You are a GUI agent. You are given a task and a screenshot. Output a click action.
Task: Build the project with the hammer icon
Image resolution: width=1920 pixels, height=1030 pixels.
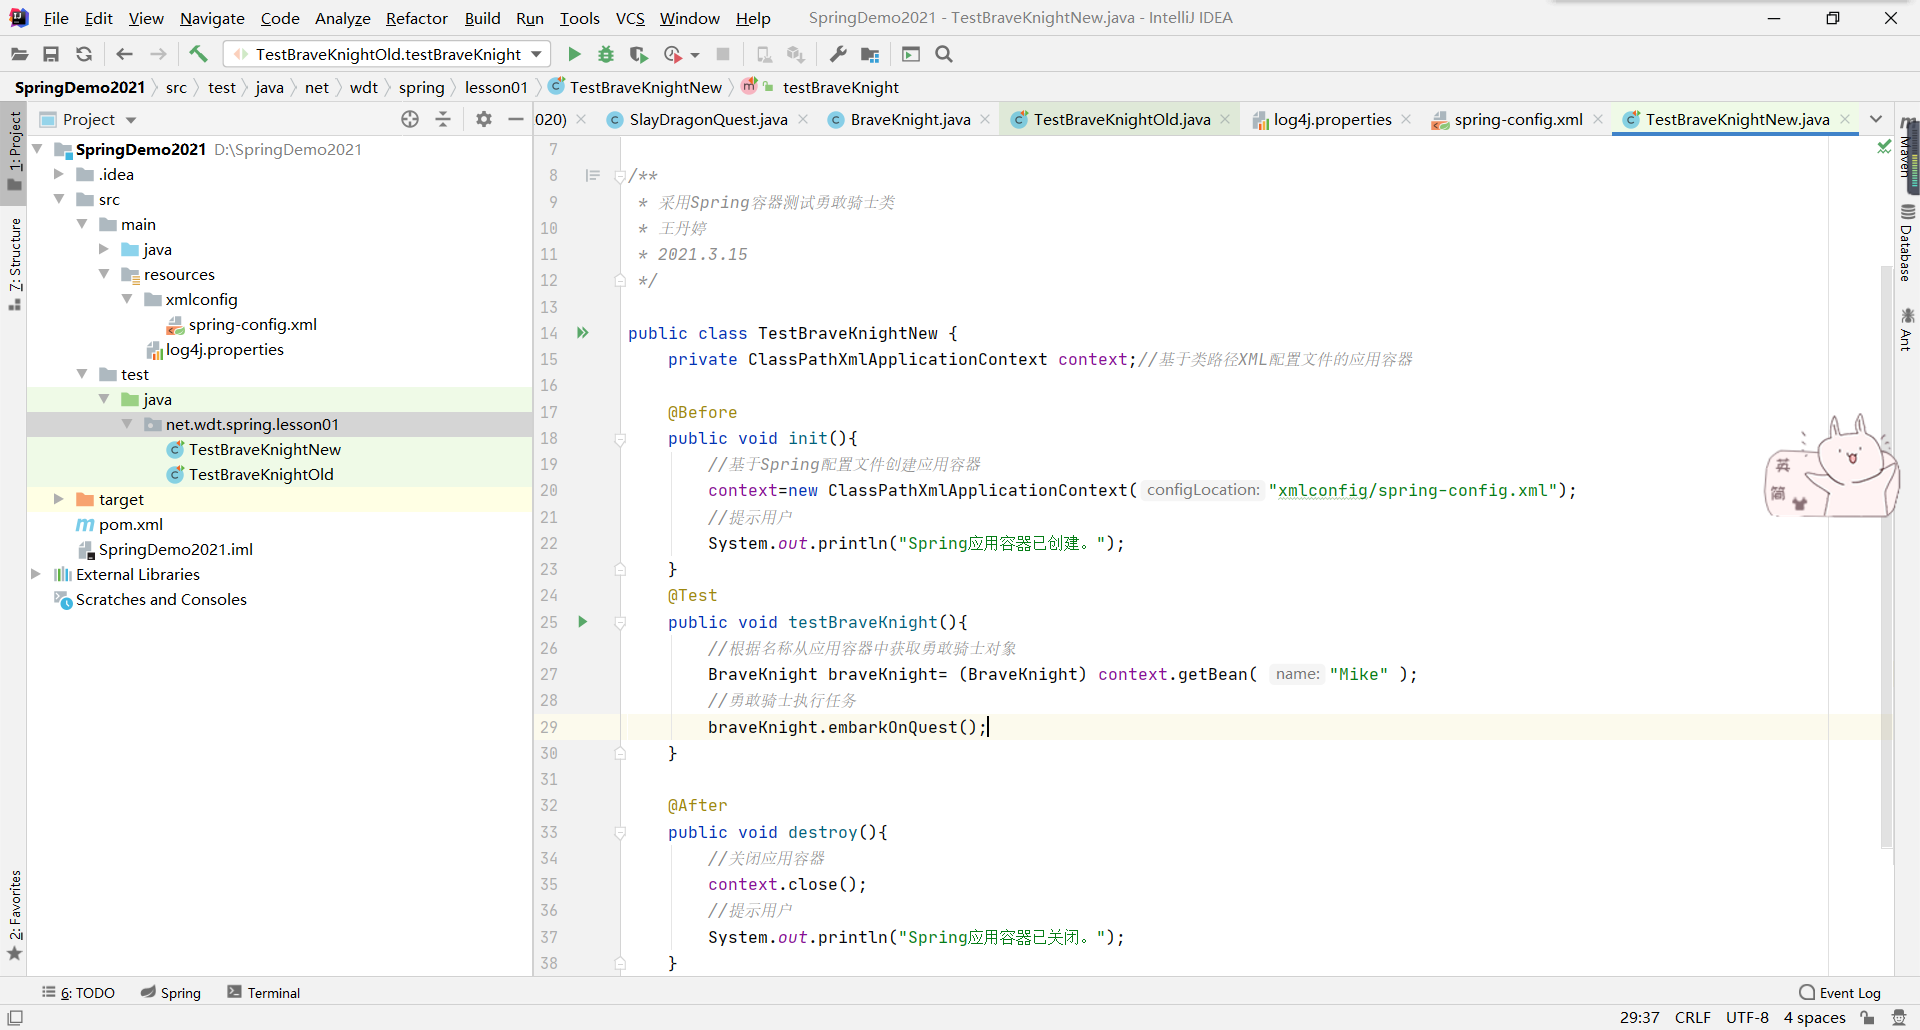point(198,54)
